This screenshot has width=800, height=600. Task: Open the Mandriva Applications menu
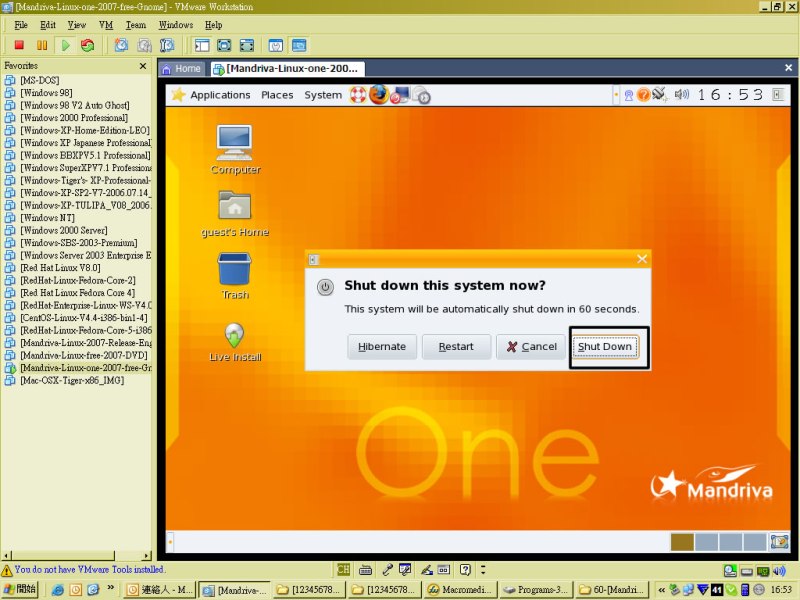[220, 95]
